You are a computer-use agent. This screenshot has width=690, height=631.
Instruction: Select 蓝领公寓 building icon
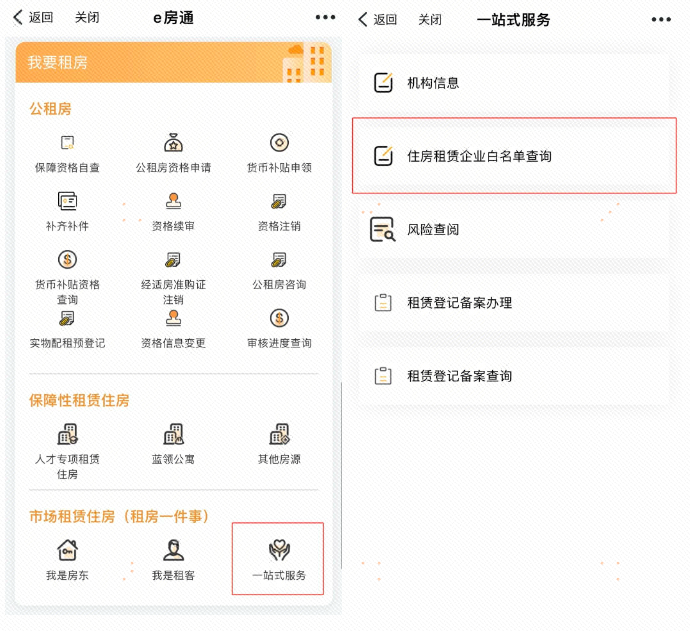coord(173,434)
